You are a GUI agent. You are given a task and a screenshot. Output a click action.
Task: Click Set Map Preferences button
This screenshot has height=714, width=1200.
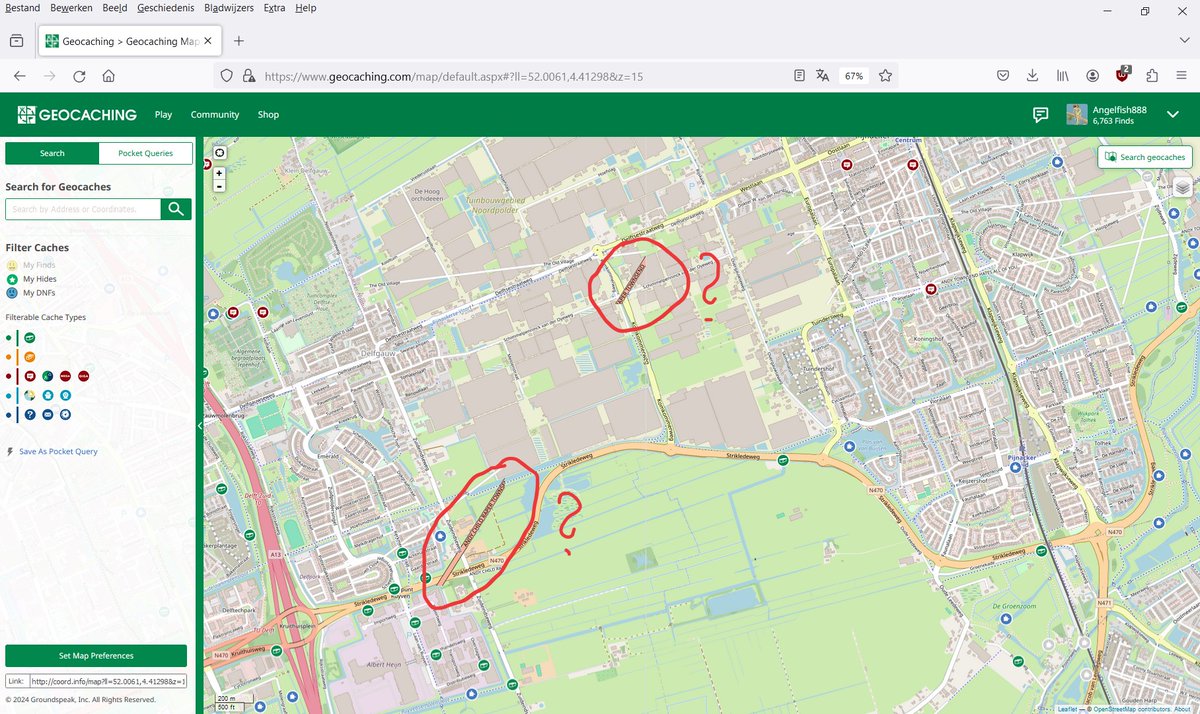(x=96, y=656)
